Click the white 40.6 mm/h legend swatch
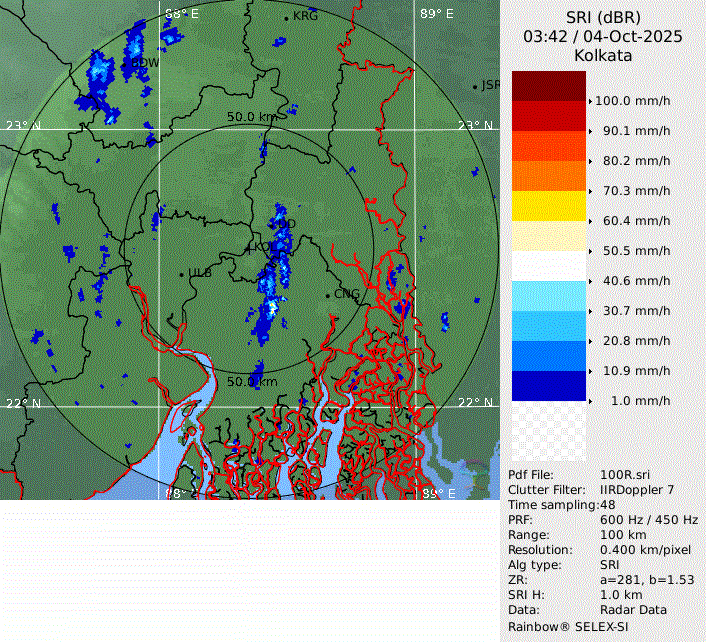The image size is (706, 642). click(549, 266)
